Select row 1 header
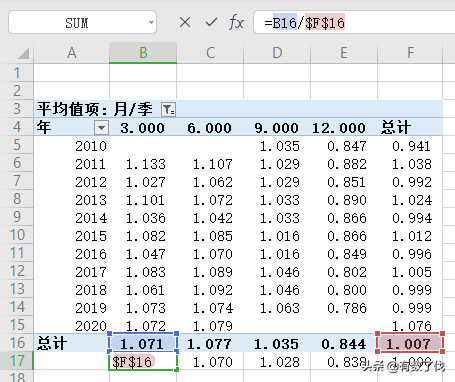This screenshot has width=455, height=382. 17,73
